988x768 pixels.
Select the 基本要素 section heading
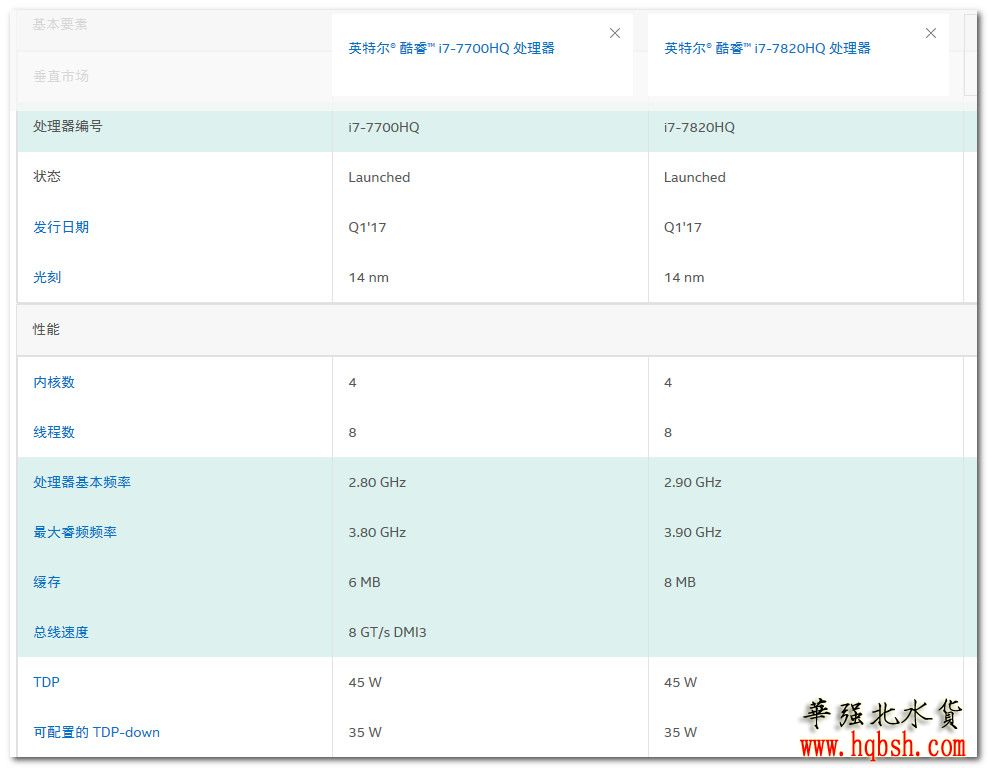point(60,25)
